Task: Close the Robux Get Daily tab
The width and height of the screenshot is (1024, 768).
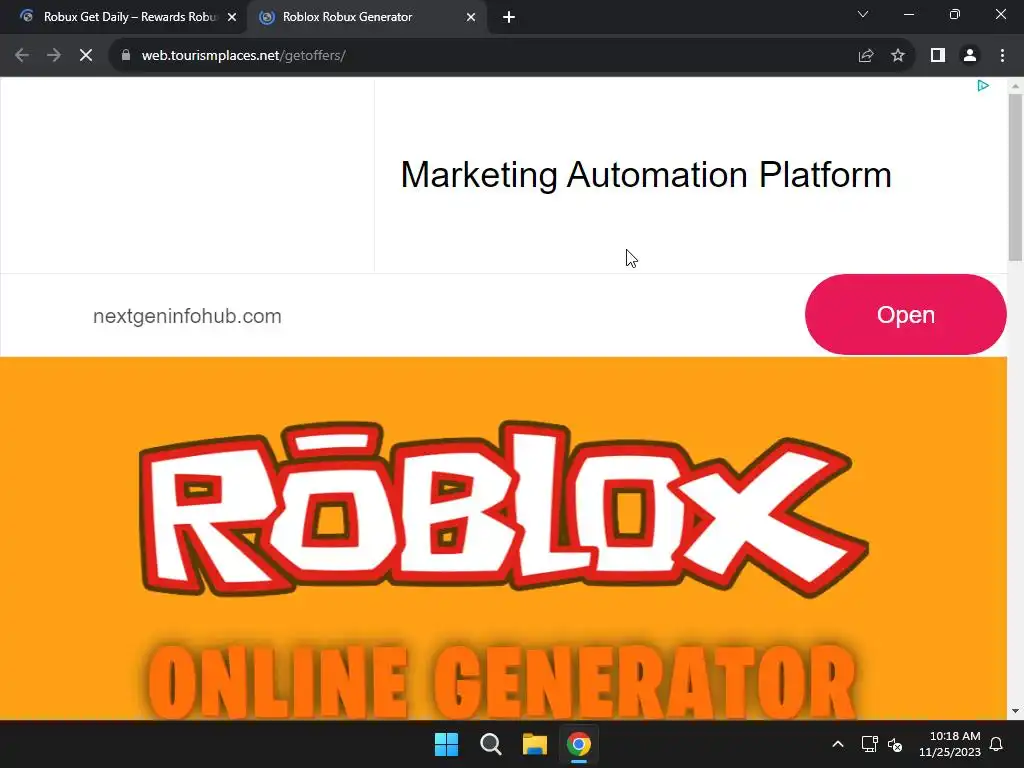Action: pyautogui.click(x=232, y=18)
